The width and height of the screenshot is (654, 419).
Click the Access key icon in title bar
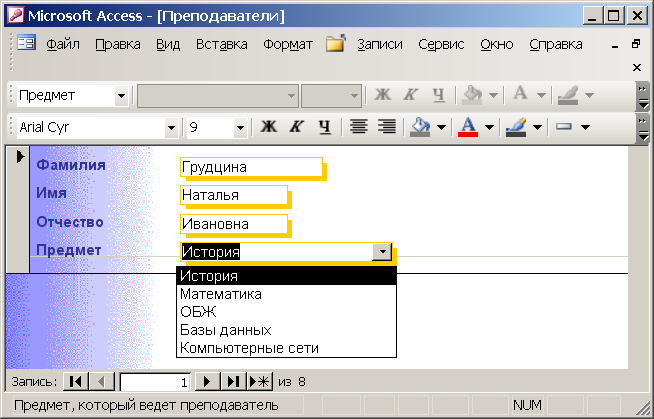coord(16,16)
